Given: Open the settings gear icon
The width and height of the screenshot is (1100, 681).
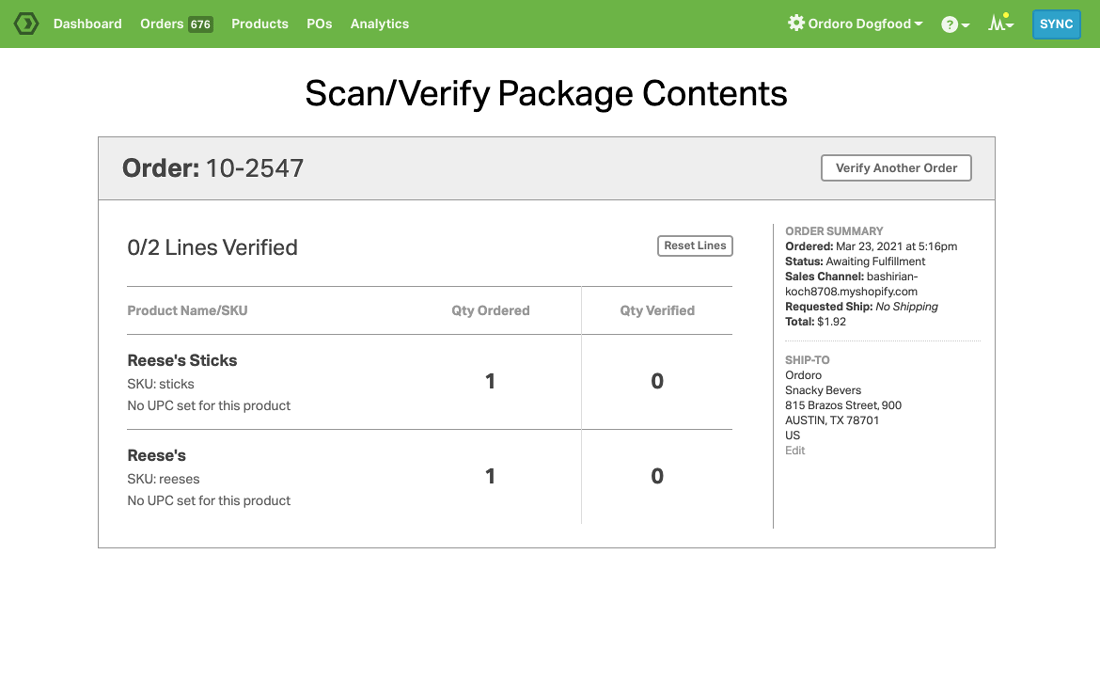Looking at the screenshot, I should tap(796, 23).
